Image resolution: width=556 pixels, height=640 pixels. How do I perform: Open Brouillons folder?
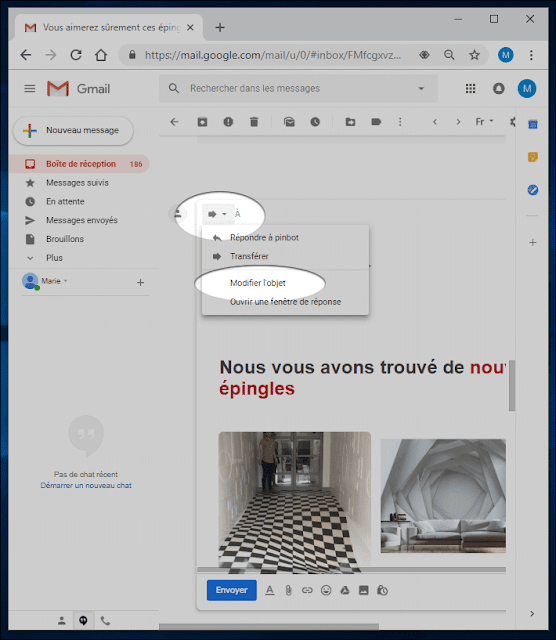(79, 239)
